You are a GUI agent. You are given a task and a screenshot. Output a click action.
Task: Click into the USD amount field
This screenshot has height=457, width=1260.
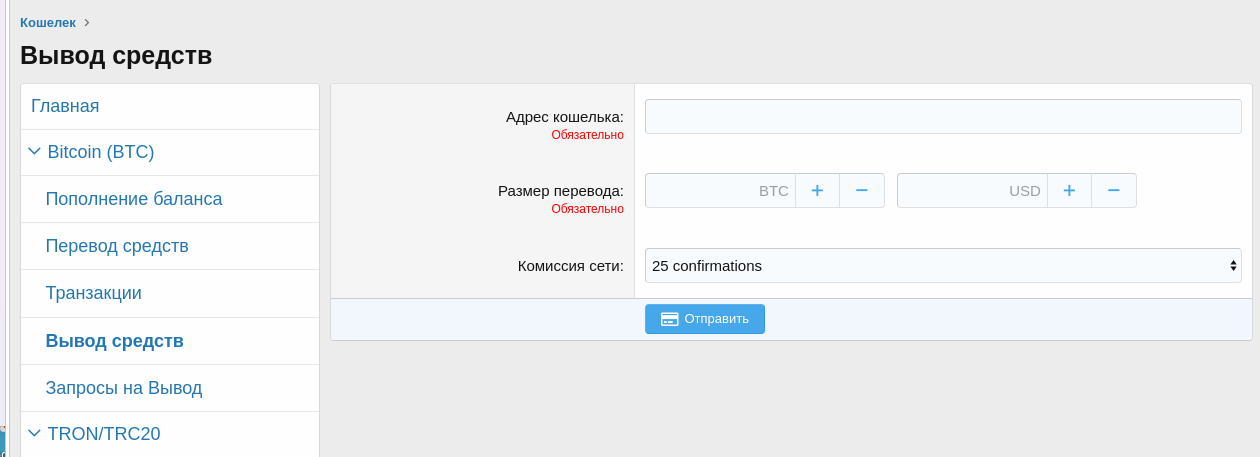click(x=950, y=190)
